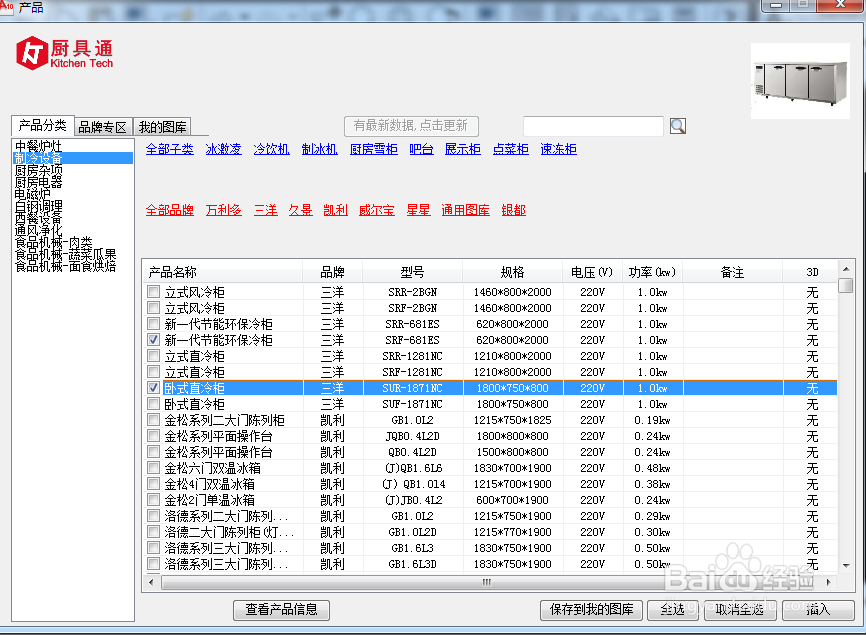Filter by the 威尔宝 brand
The height and width of the screenshot is (635, 866).
(377, 210)
